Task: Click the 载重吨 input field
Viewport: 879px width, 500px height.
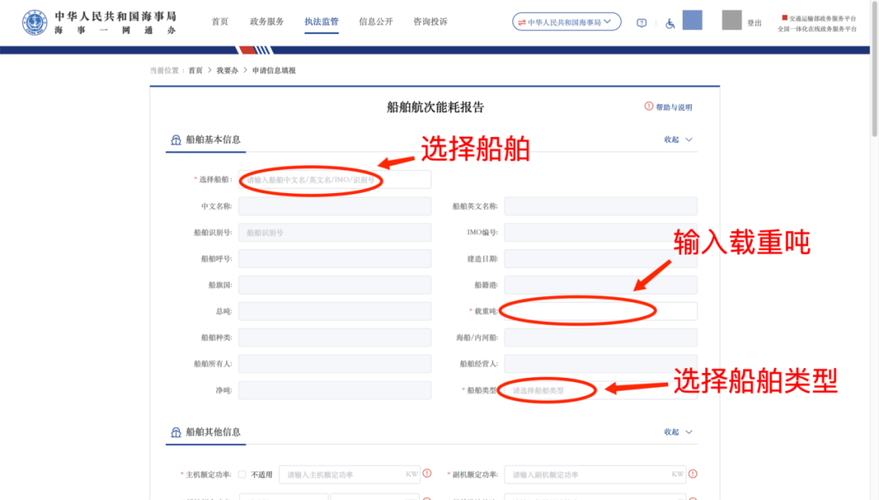Action: pyautogui.click(x=600, y=311)
